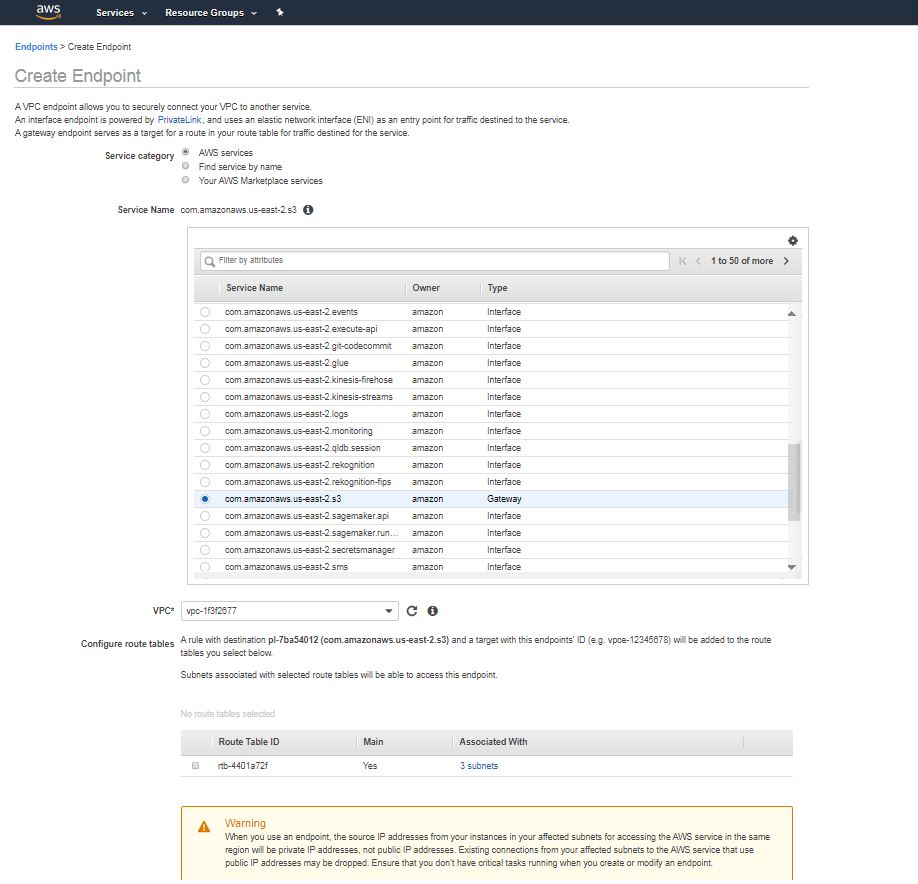Select the Find service by name option
Viewport: 918px width, 884px height.
(187, 166)
